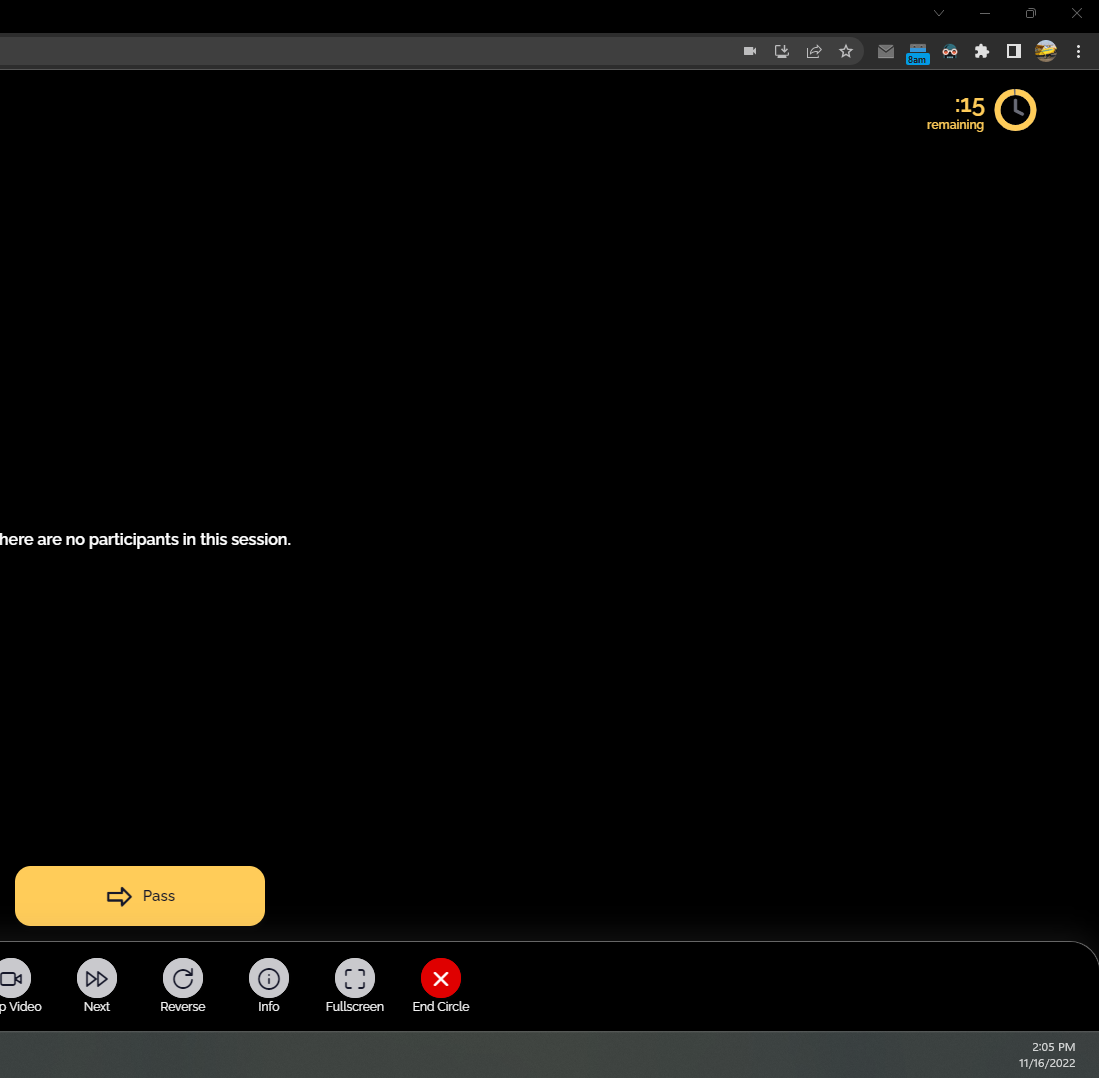Open the share icon in the browser toolbar
Screen dimensions: 1099x1078
pos(814,51)
